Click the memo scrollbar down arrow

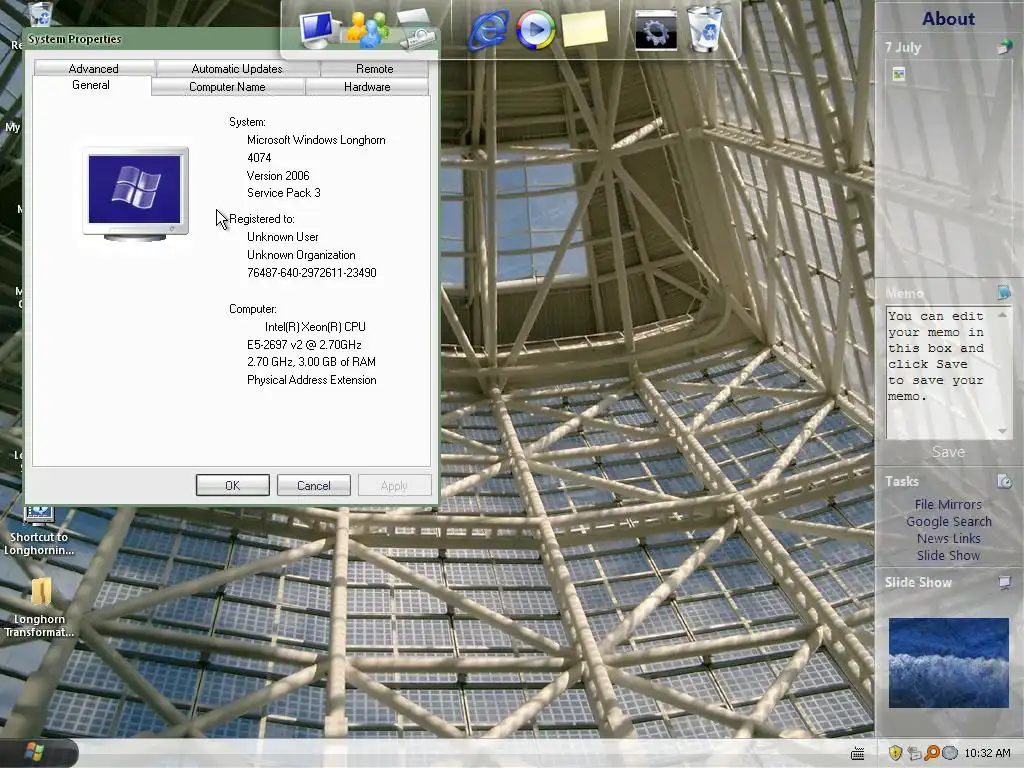coord(1002,431)
